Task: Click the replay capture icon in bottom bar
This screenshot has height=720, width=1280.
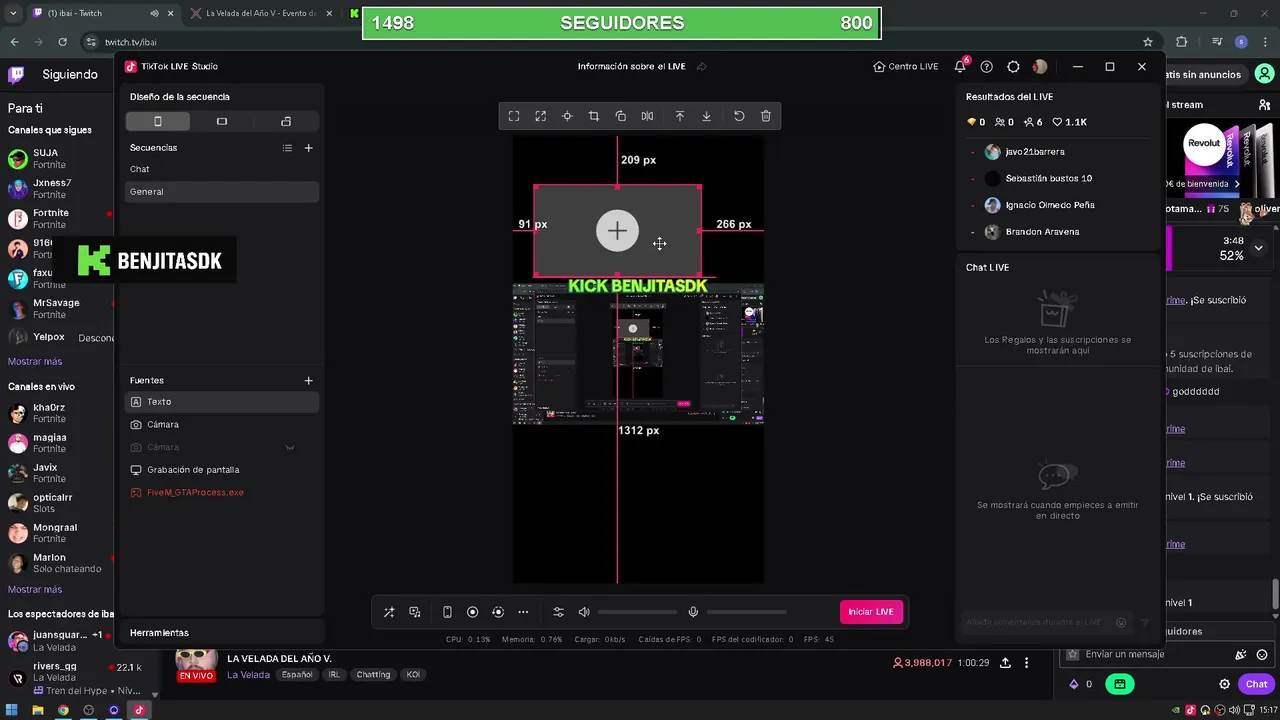Action: (498, 612)
